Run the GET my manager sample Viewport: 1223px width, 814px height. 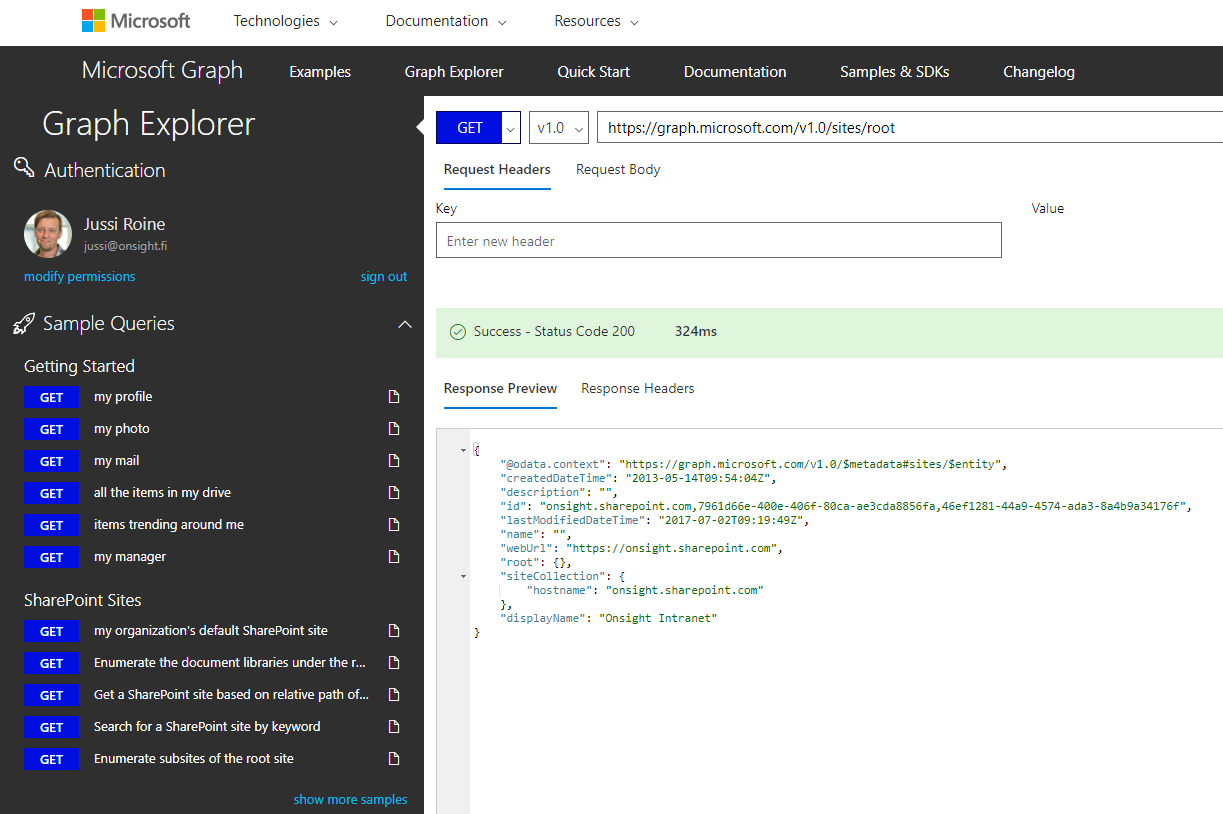pos(52,557)
